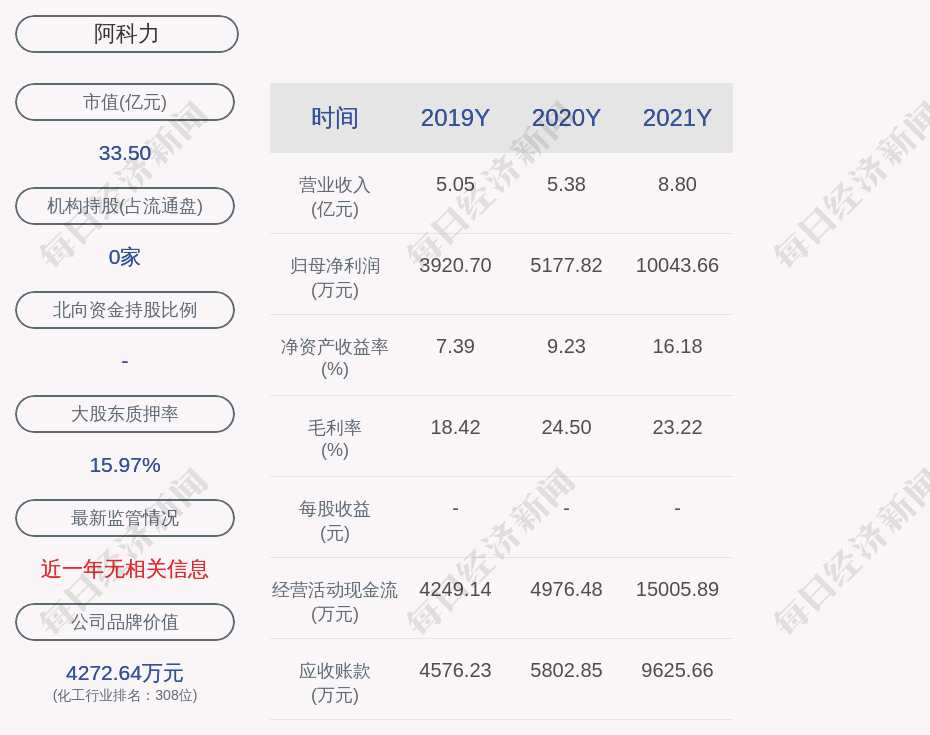930x735 pixels.
Task: Click the 15.97% pledge rate value
Action: pyautogui.click(x=125, y=465)
